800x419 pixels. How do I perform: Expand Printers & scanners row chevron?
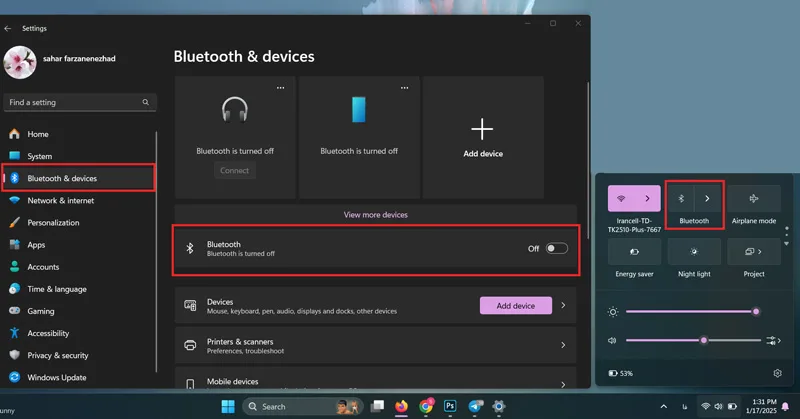[x=563, y=345]
